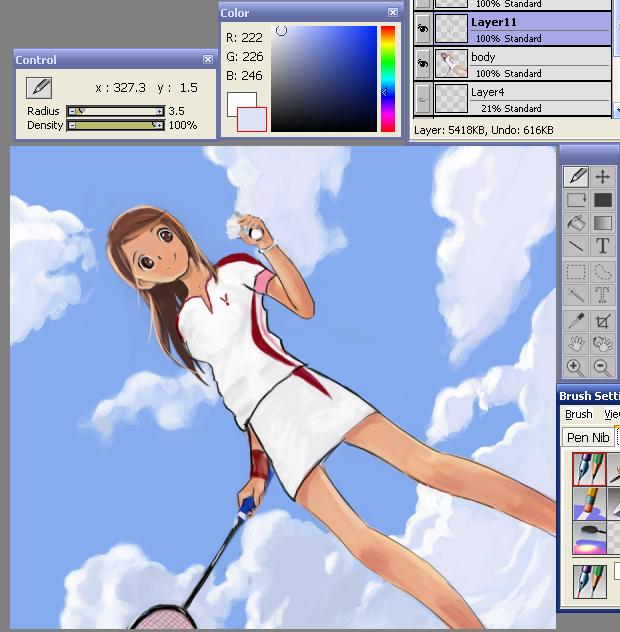Open the View menu in Brush Settings
Image resolution: width=620 pixels, height=632 pixels.
click(x=612, y=414)
